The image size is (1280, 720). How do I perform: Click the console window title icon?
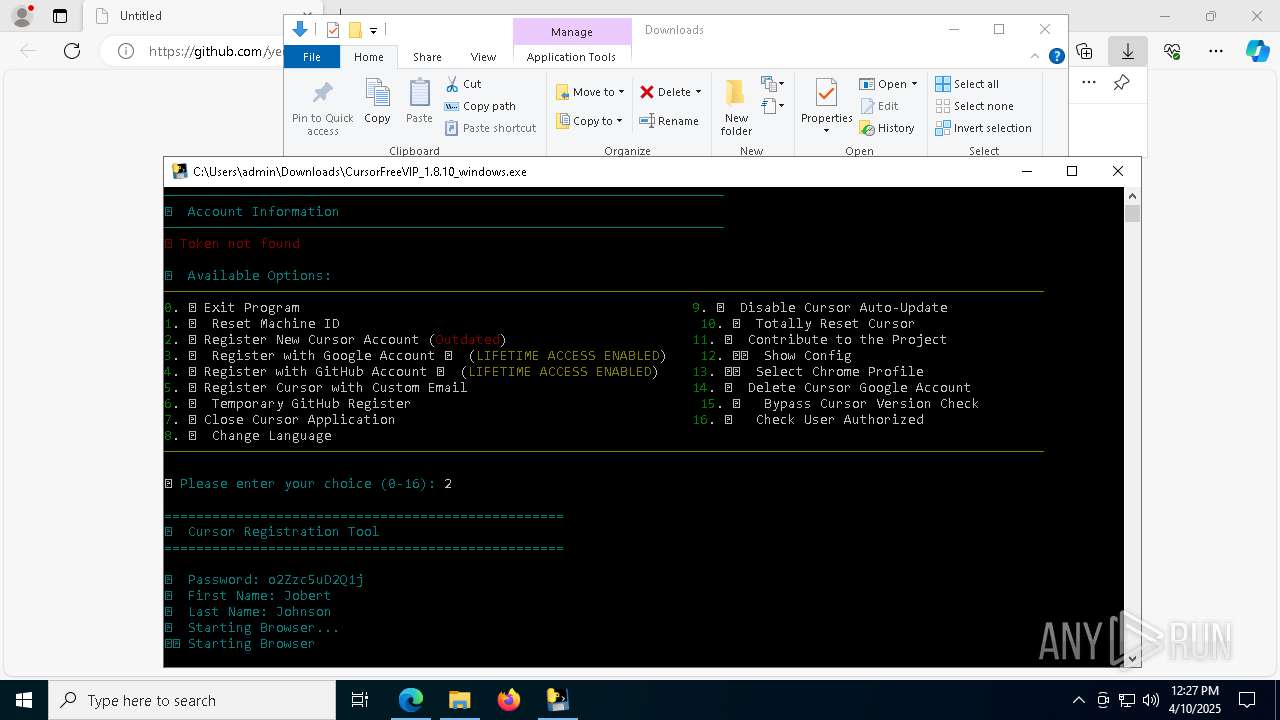coord(180,171)
